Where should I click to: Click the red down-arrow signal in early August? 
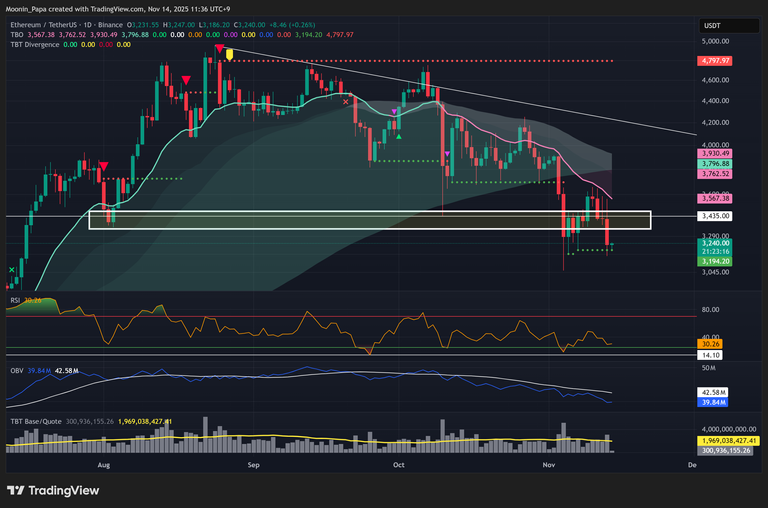click(104, 166)
